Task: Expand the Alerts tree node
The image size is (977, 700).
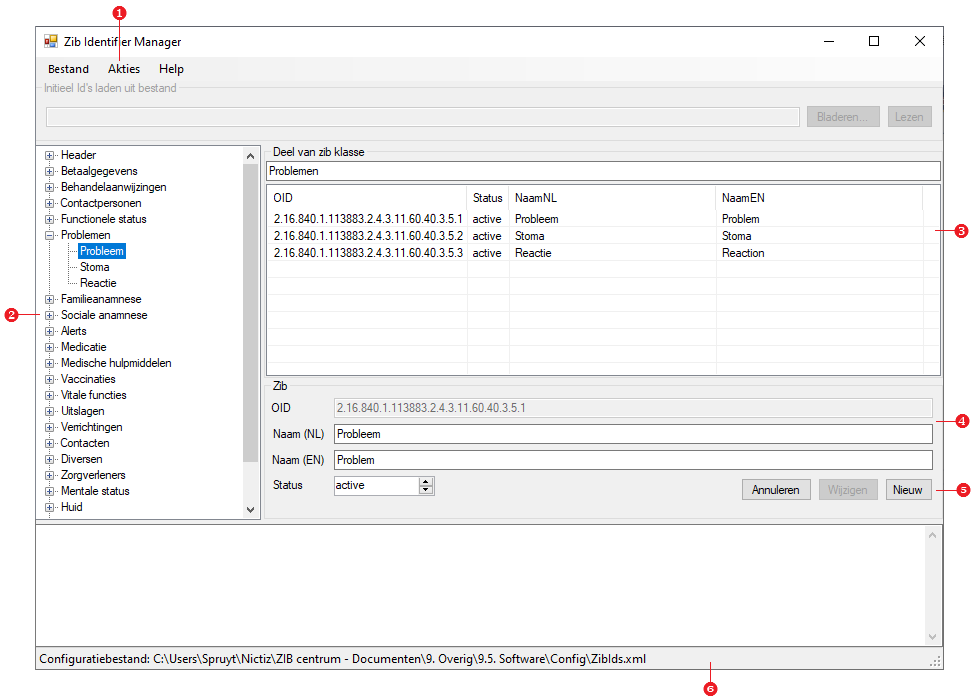Action: pos(49,332)
